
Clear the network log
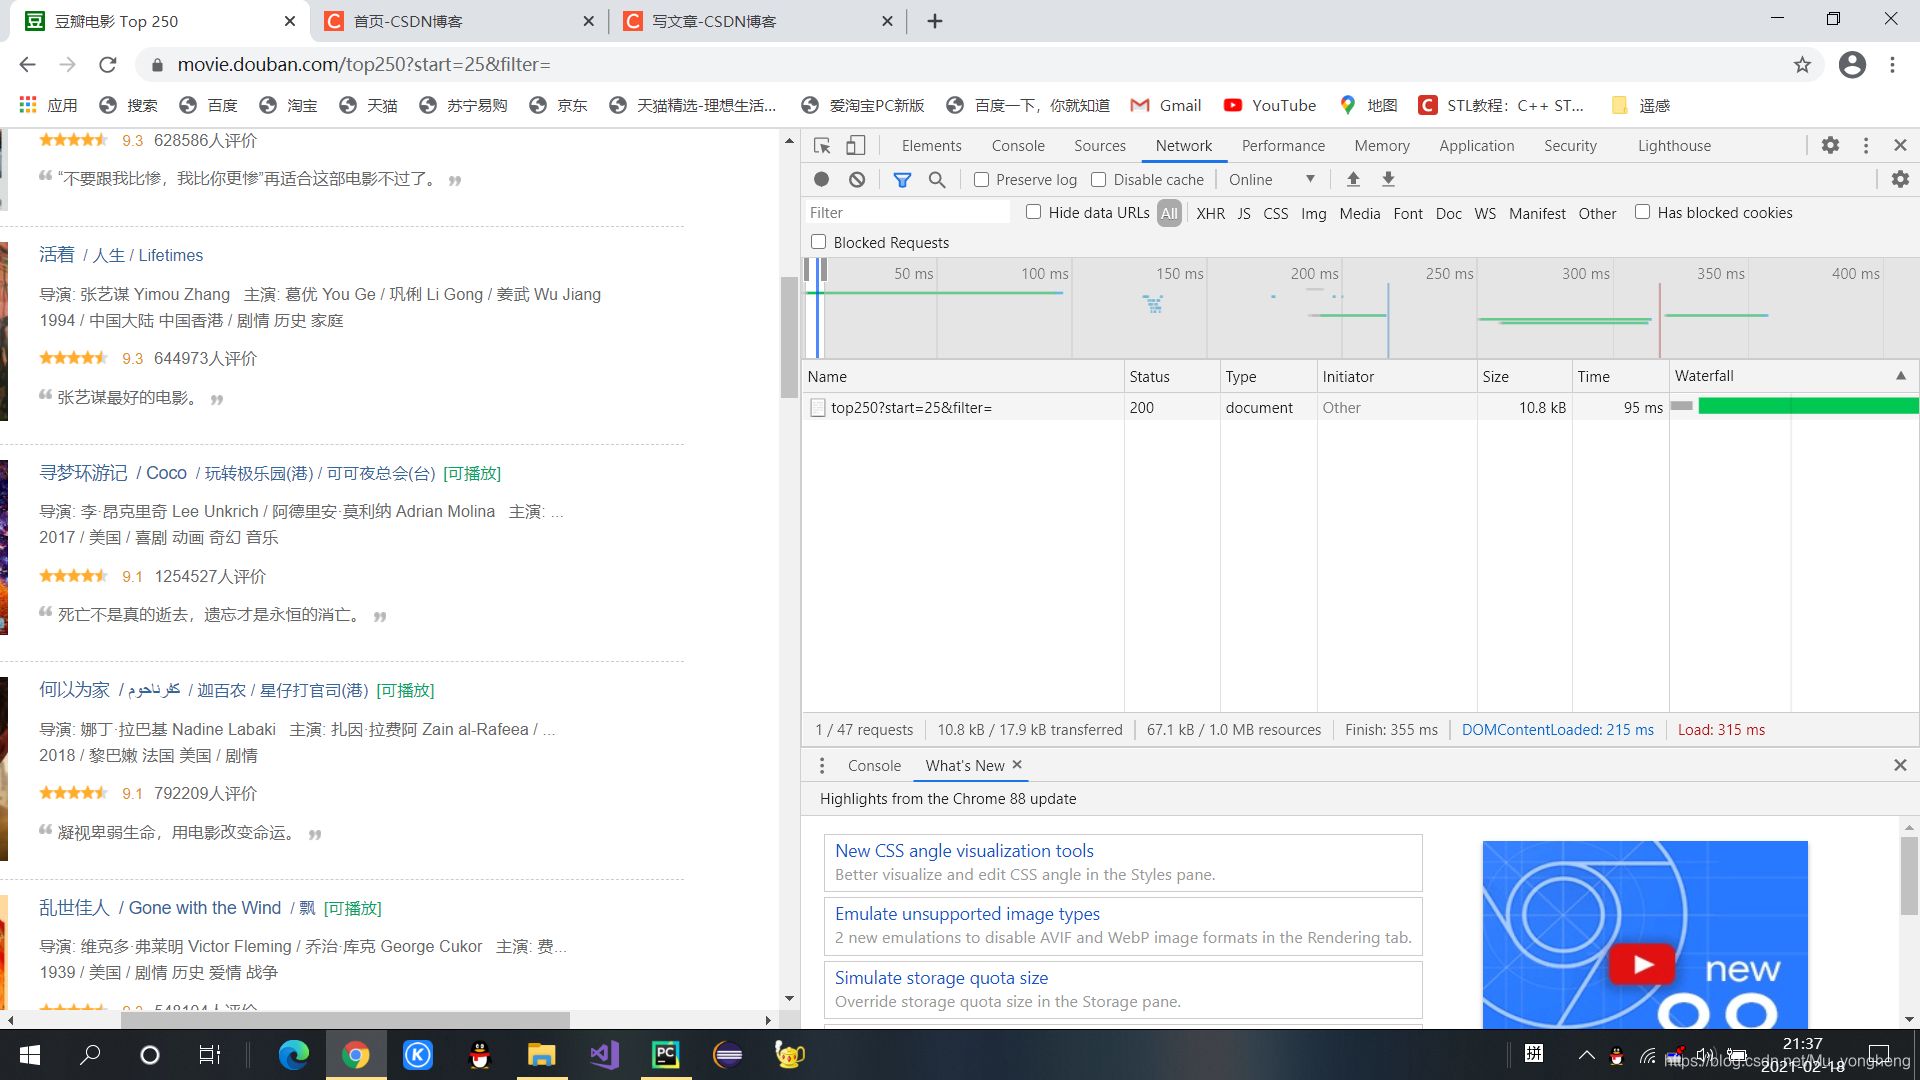tap(857, 180)
